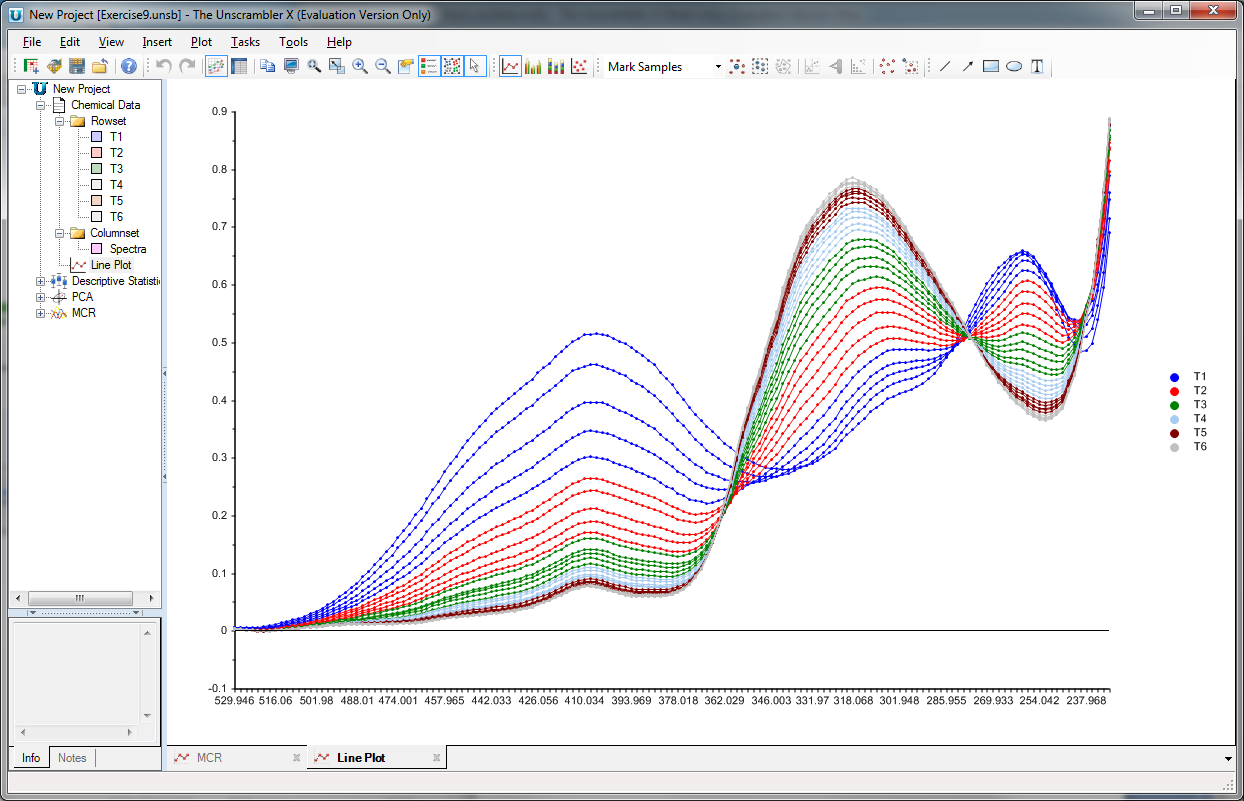The width and height of the screenshot is (1244, 801).
Task: Toggle the plot legend display button
Action: (x=429, y=67)
